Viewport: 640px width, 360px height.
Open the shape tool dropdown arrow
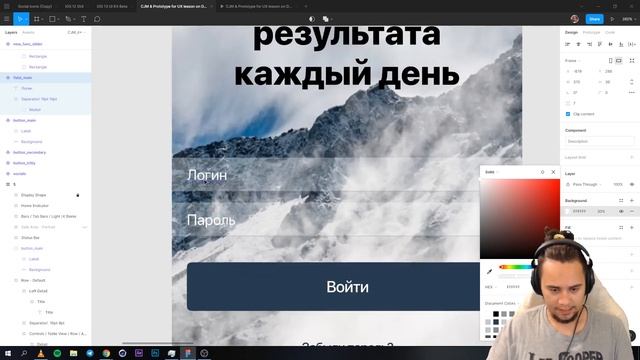[58, 19]
